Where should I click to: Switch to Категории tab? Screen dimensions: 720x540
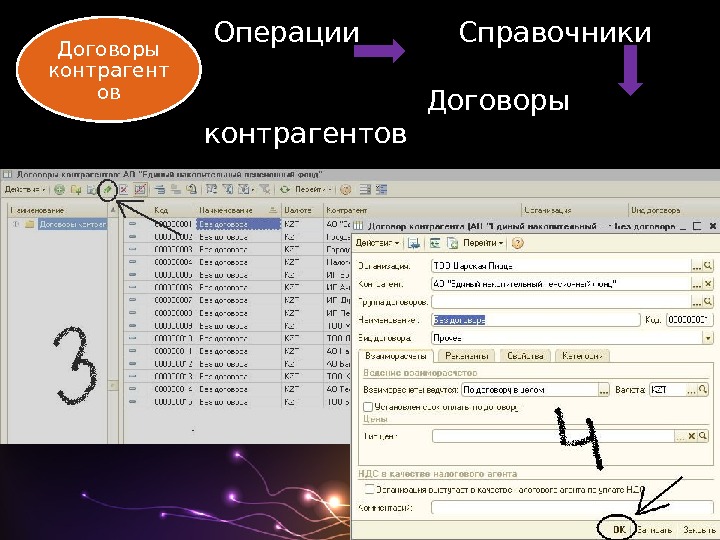(583, 356)
